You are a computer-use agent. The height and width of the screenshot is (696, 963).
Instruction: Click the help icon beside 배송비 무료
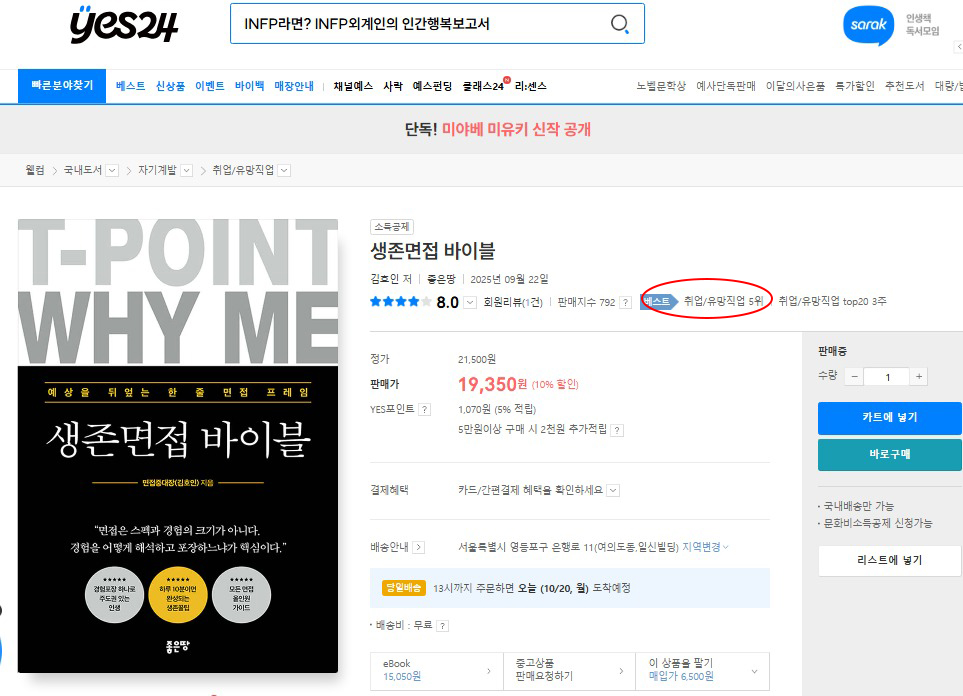442,626
